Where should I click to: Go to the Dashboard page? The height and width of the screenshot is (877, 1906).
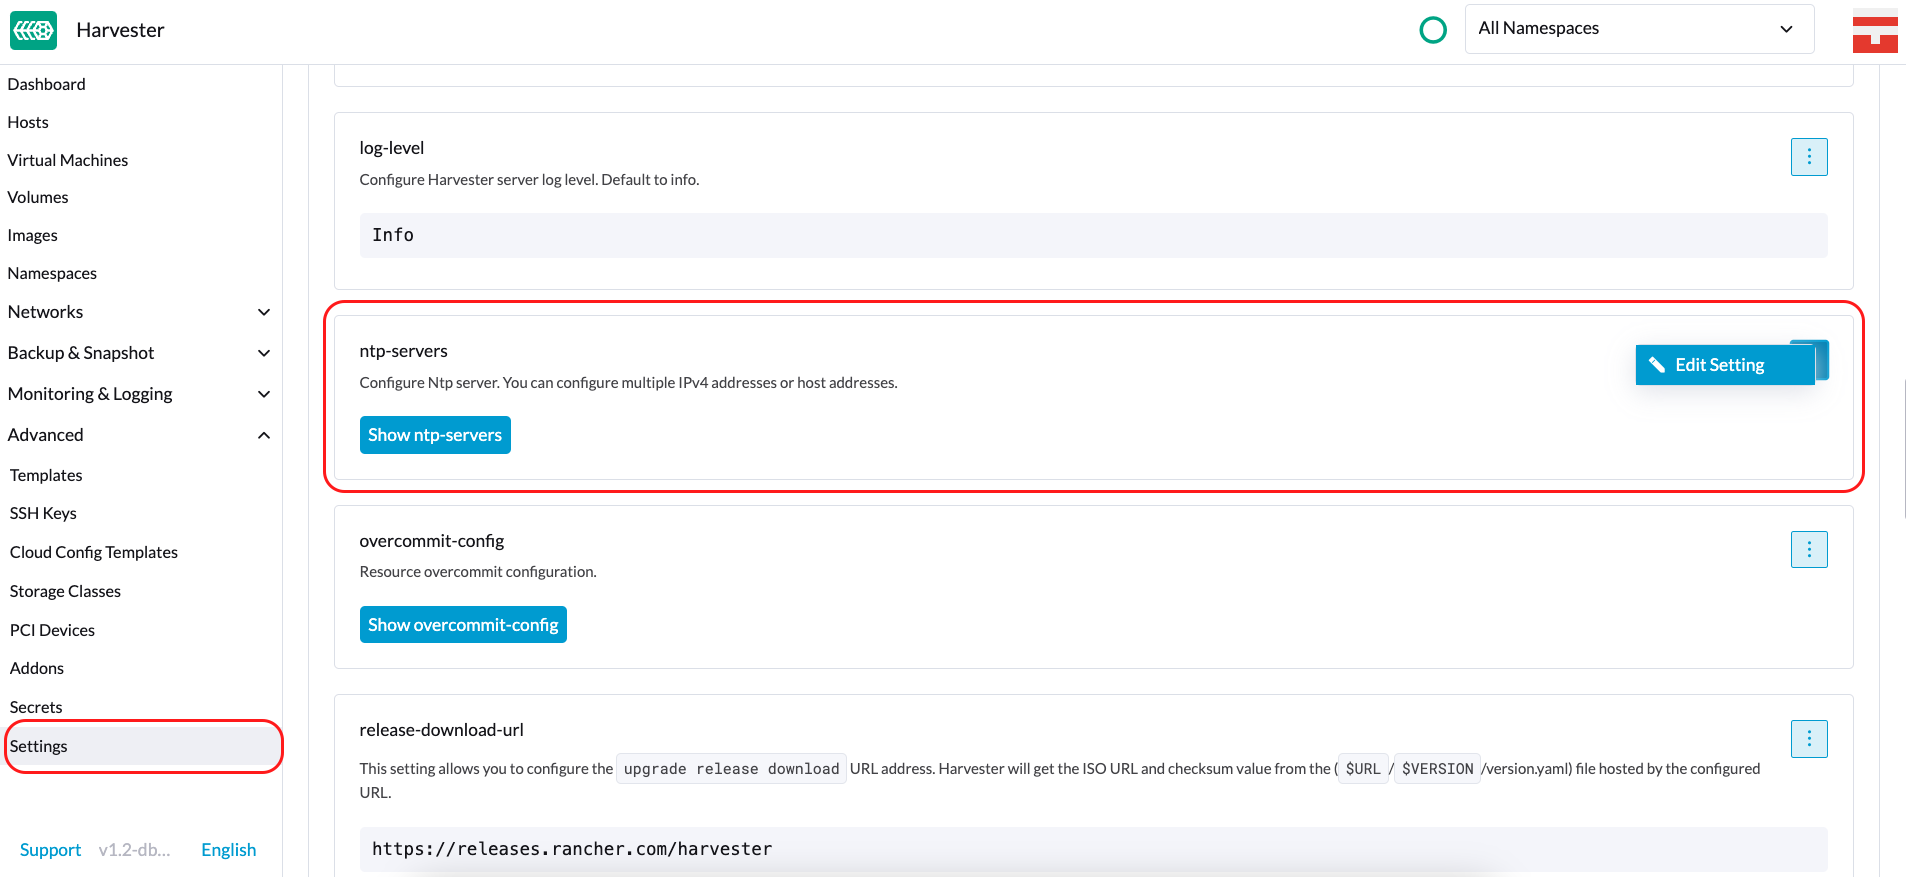tap(47, 84)
